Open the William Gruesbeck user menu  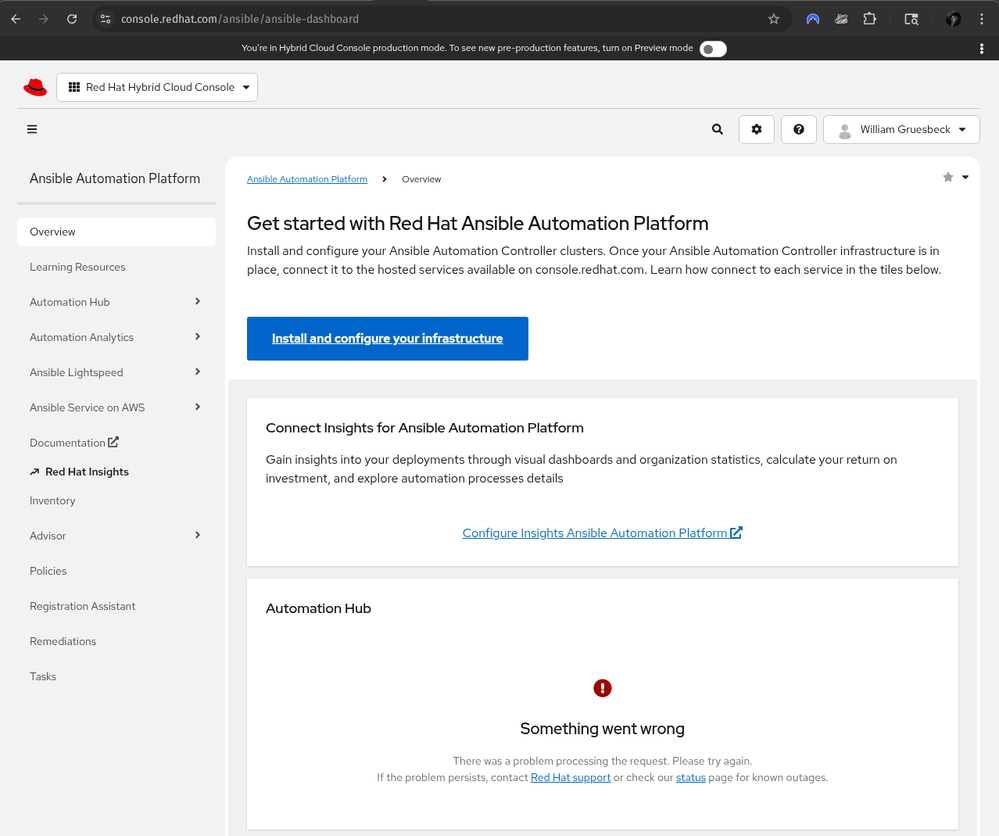901,129
